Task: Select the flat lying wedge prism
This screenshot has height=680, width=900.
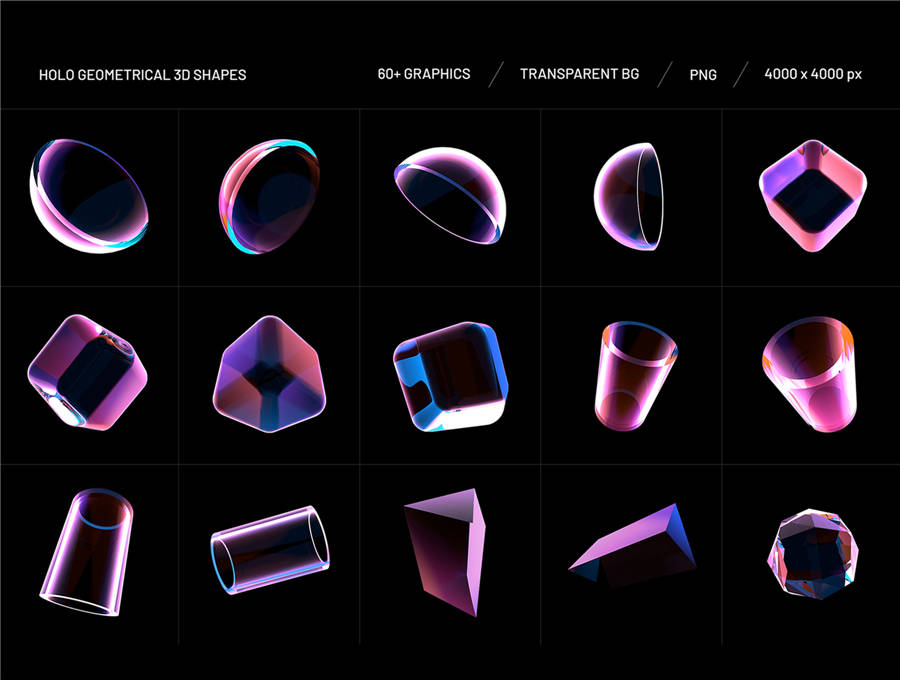Action: tap(633, 546)
